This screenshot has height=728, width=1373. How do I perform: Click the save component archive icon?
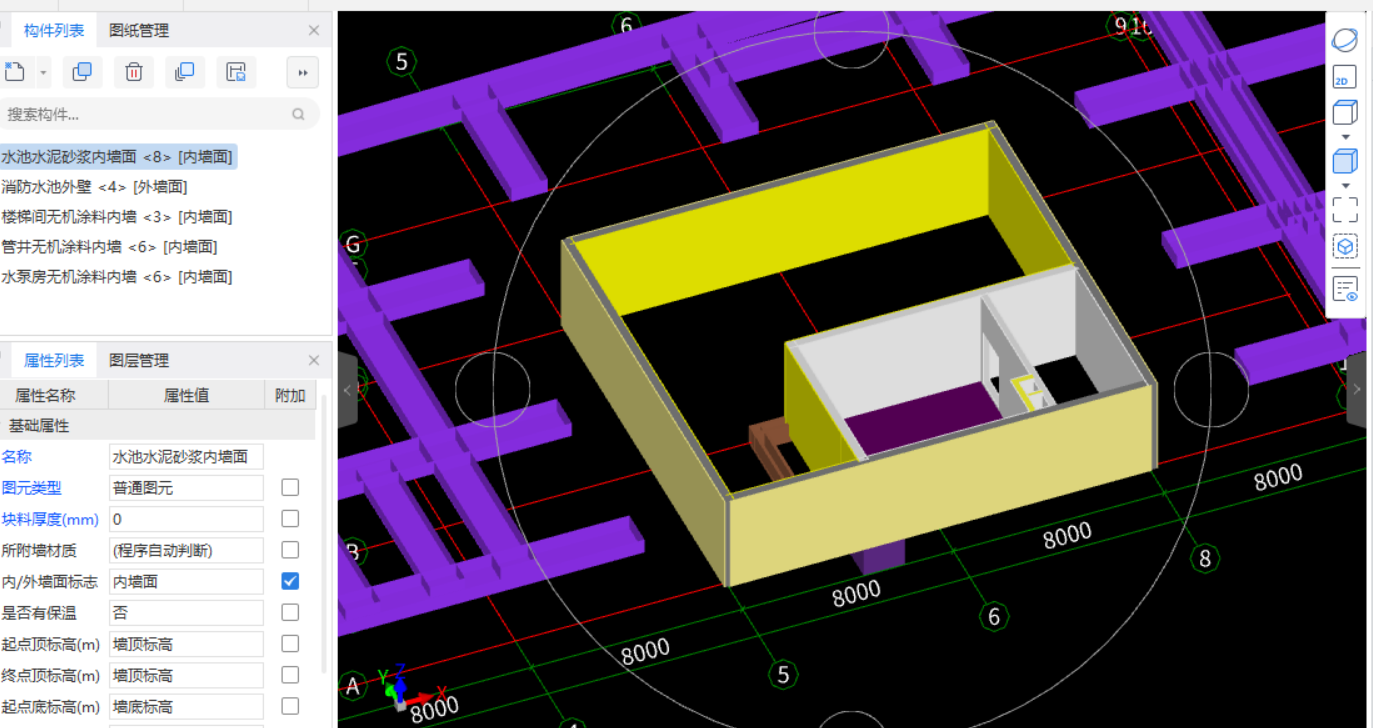[236, 72]
